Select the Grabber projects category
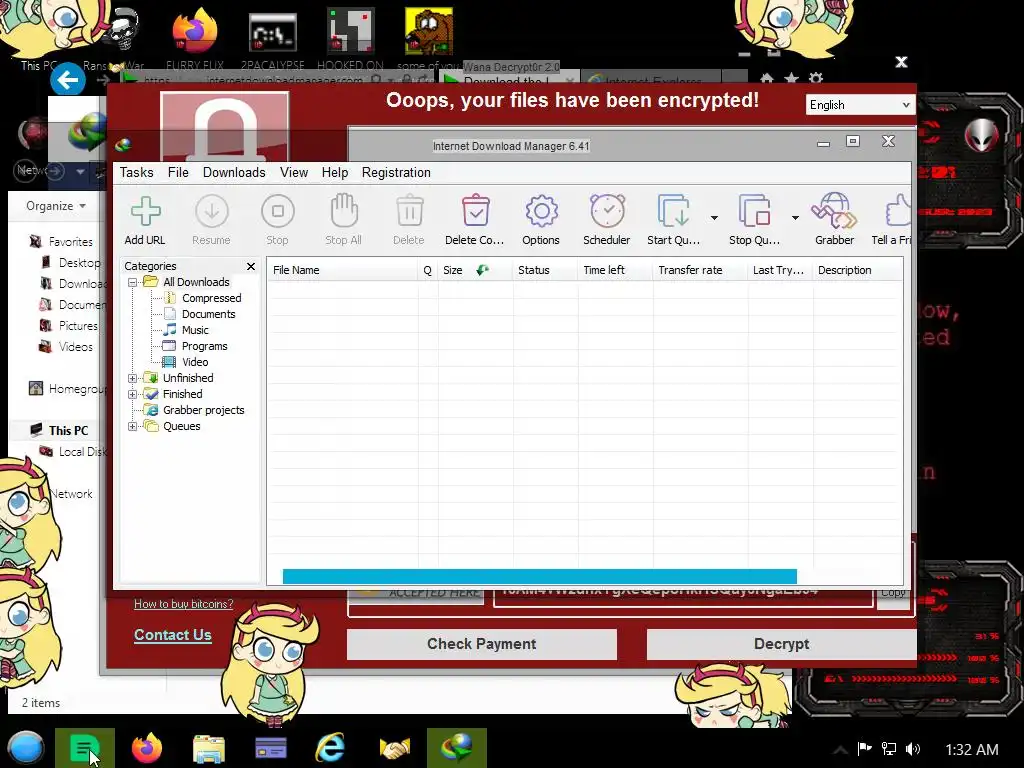 point(204,410)
